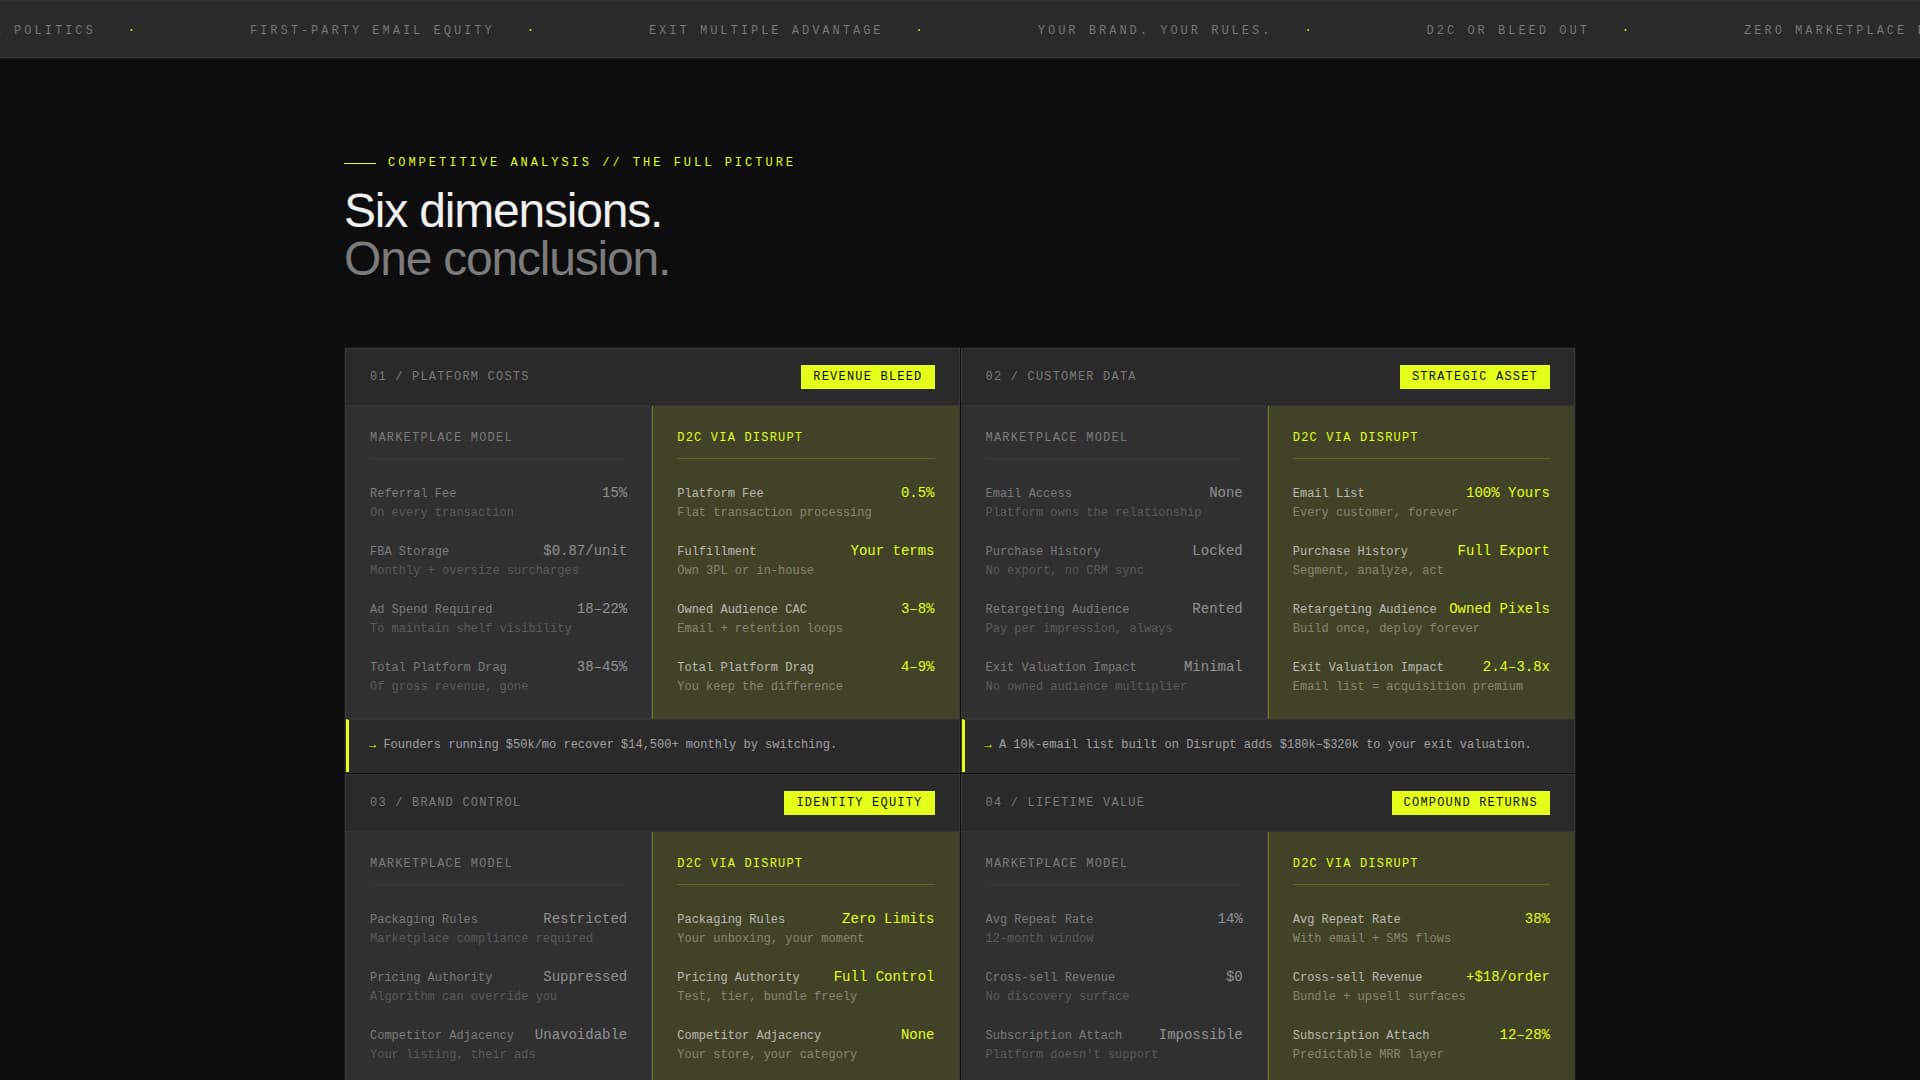Click Ad Spend Required 18–22% value
1920x1080 pixels.
pos(602,609)
